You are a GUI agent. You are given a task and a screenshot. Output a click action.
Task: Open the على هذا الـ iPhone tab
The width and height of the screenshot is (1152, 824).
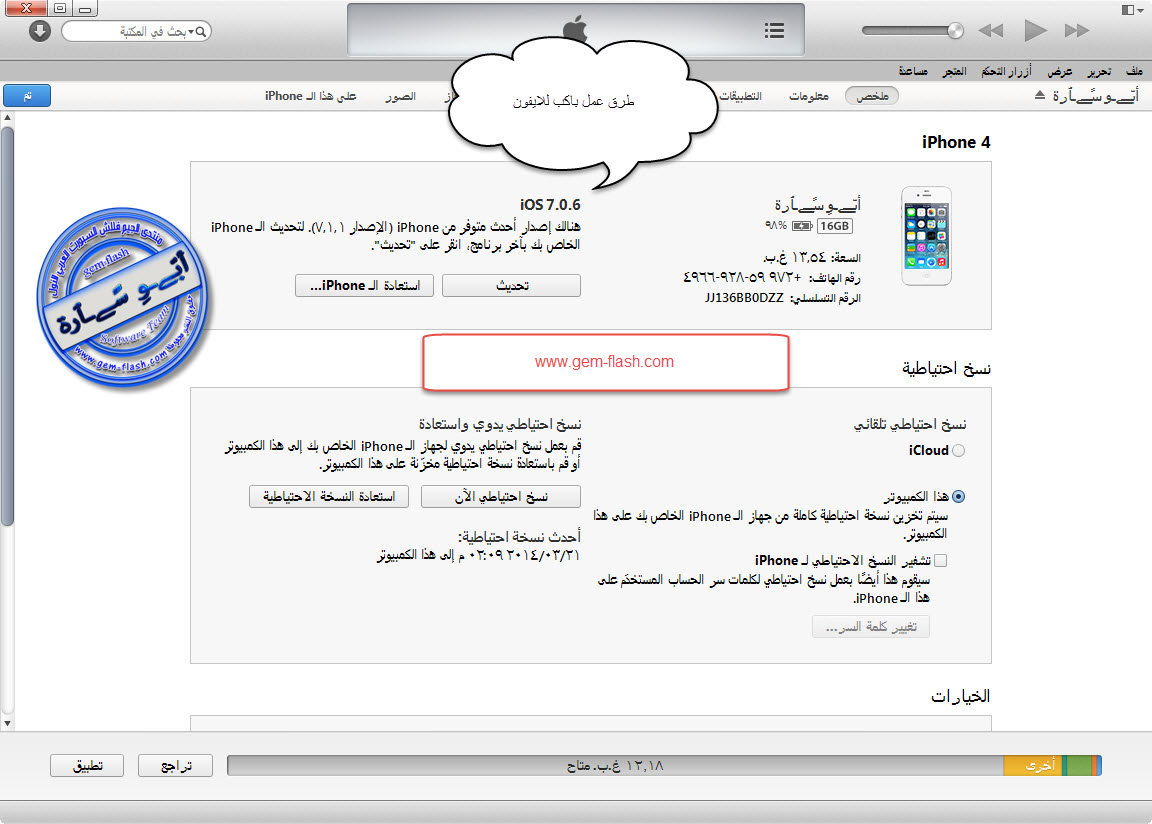311,96
